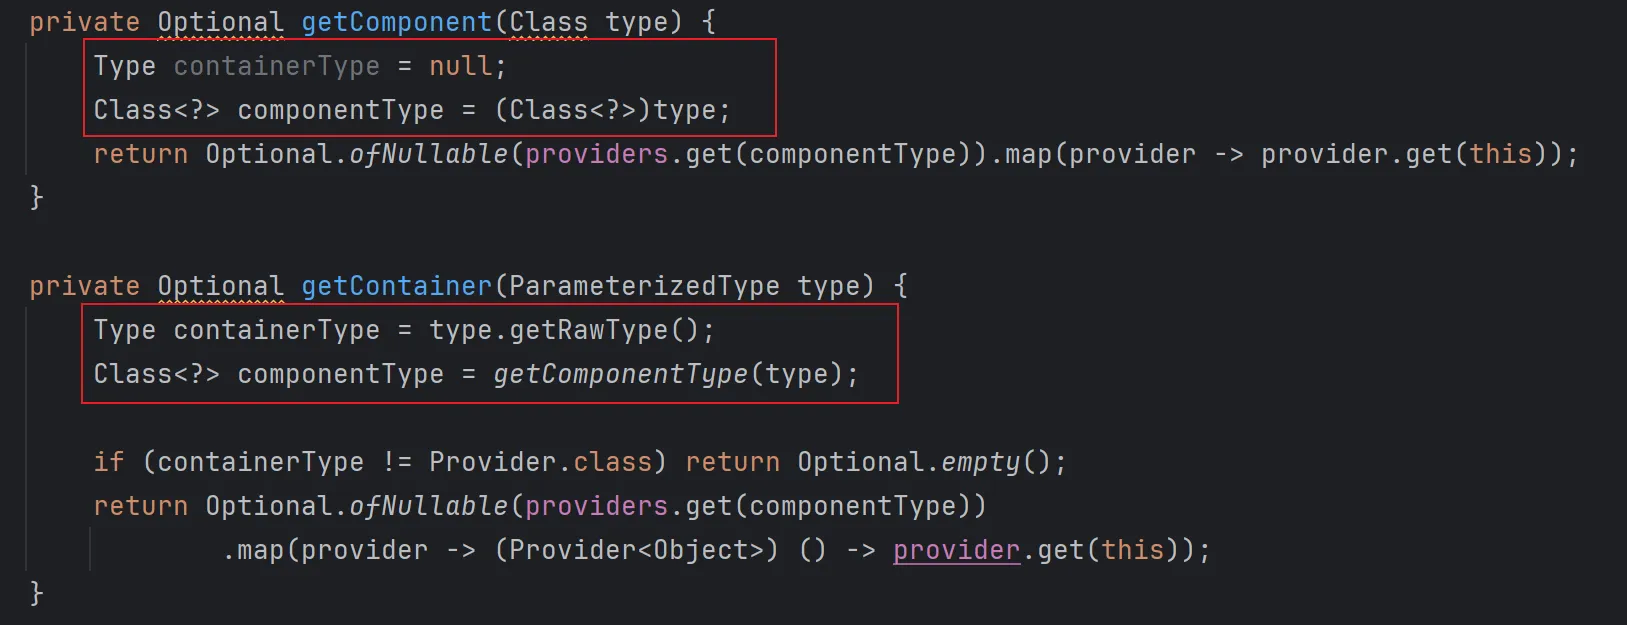Click the closing brace of getContainer
This screenshot has height=625, width=1627.
(x=37, y=593)
